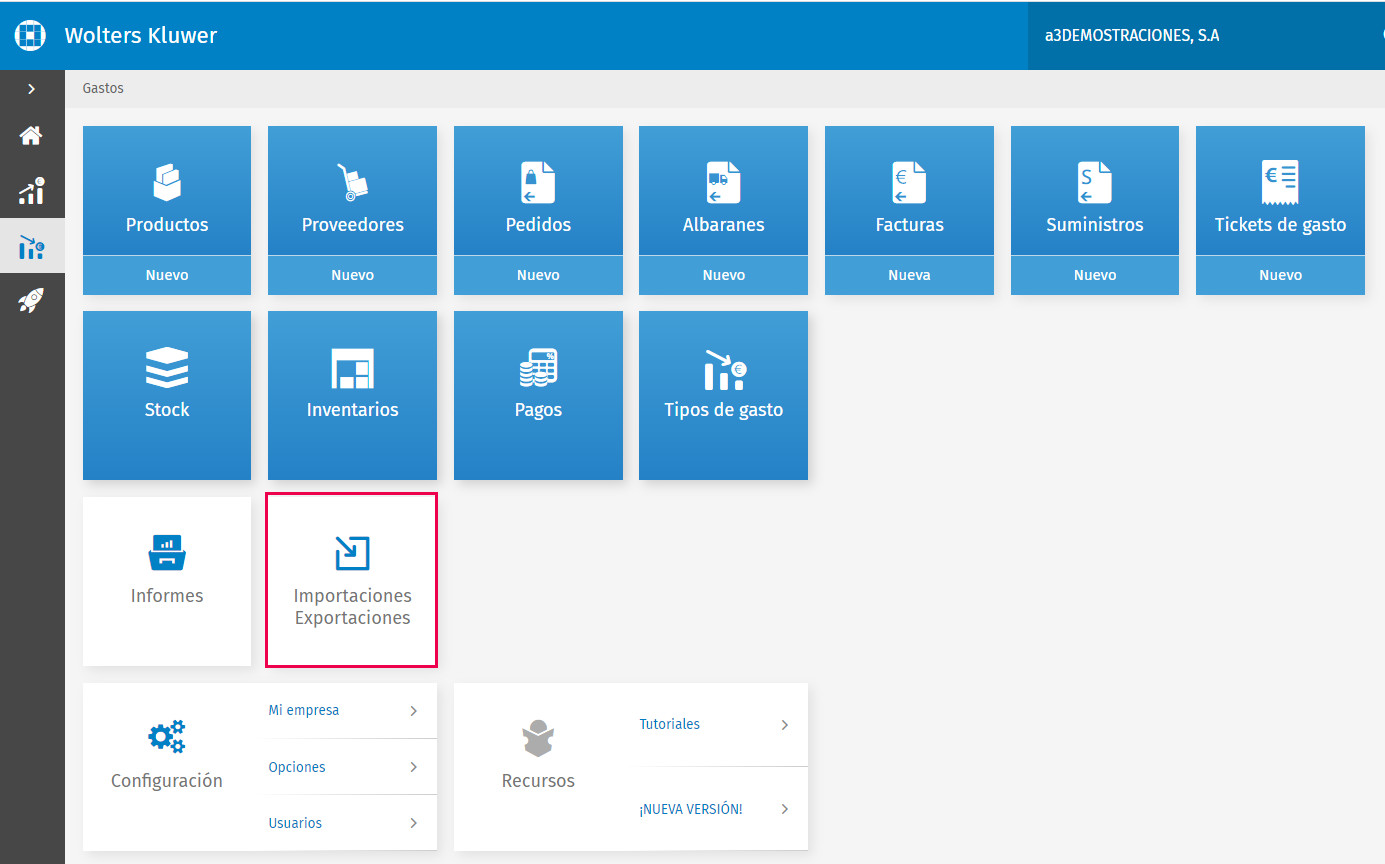
Task: Open Importaciones Exportaciones tile
Action: (351, 580)
